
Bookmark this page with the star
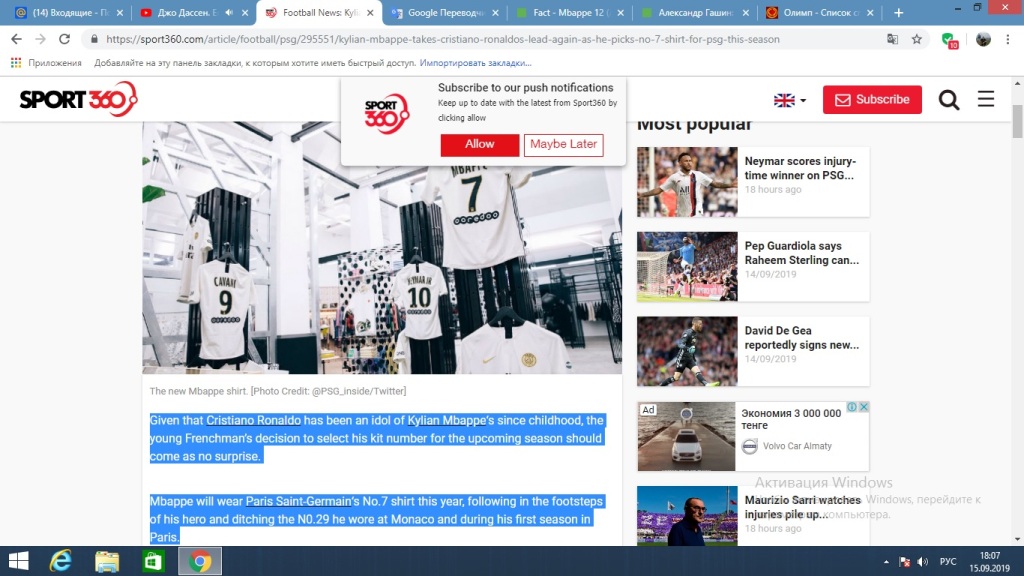[x=917, y=39]
